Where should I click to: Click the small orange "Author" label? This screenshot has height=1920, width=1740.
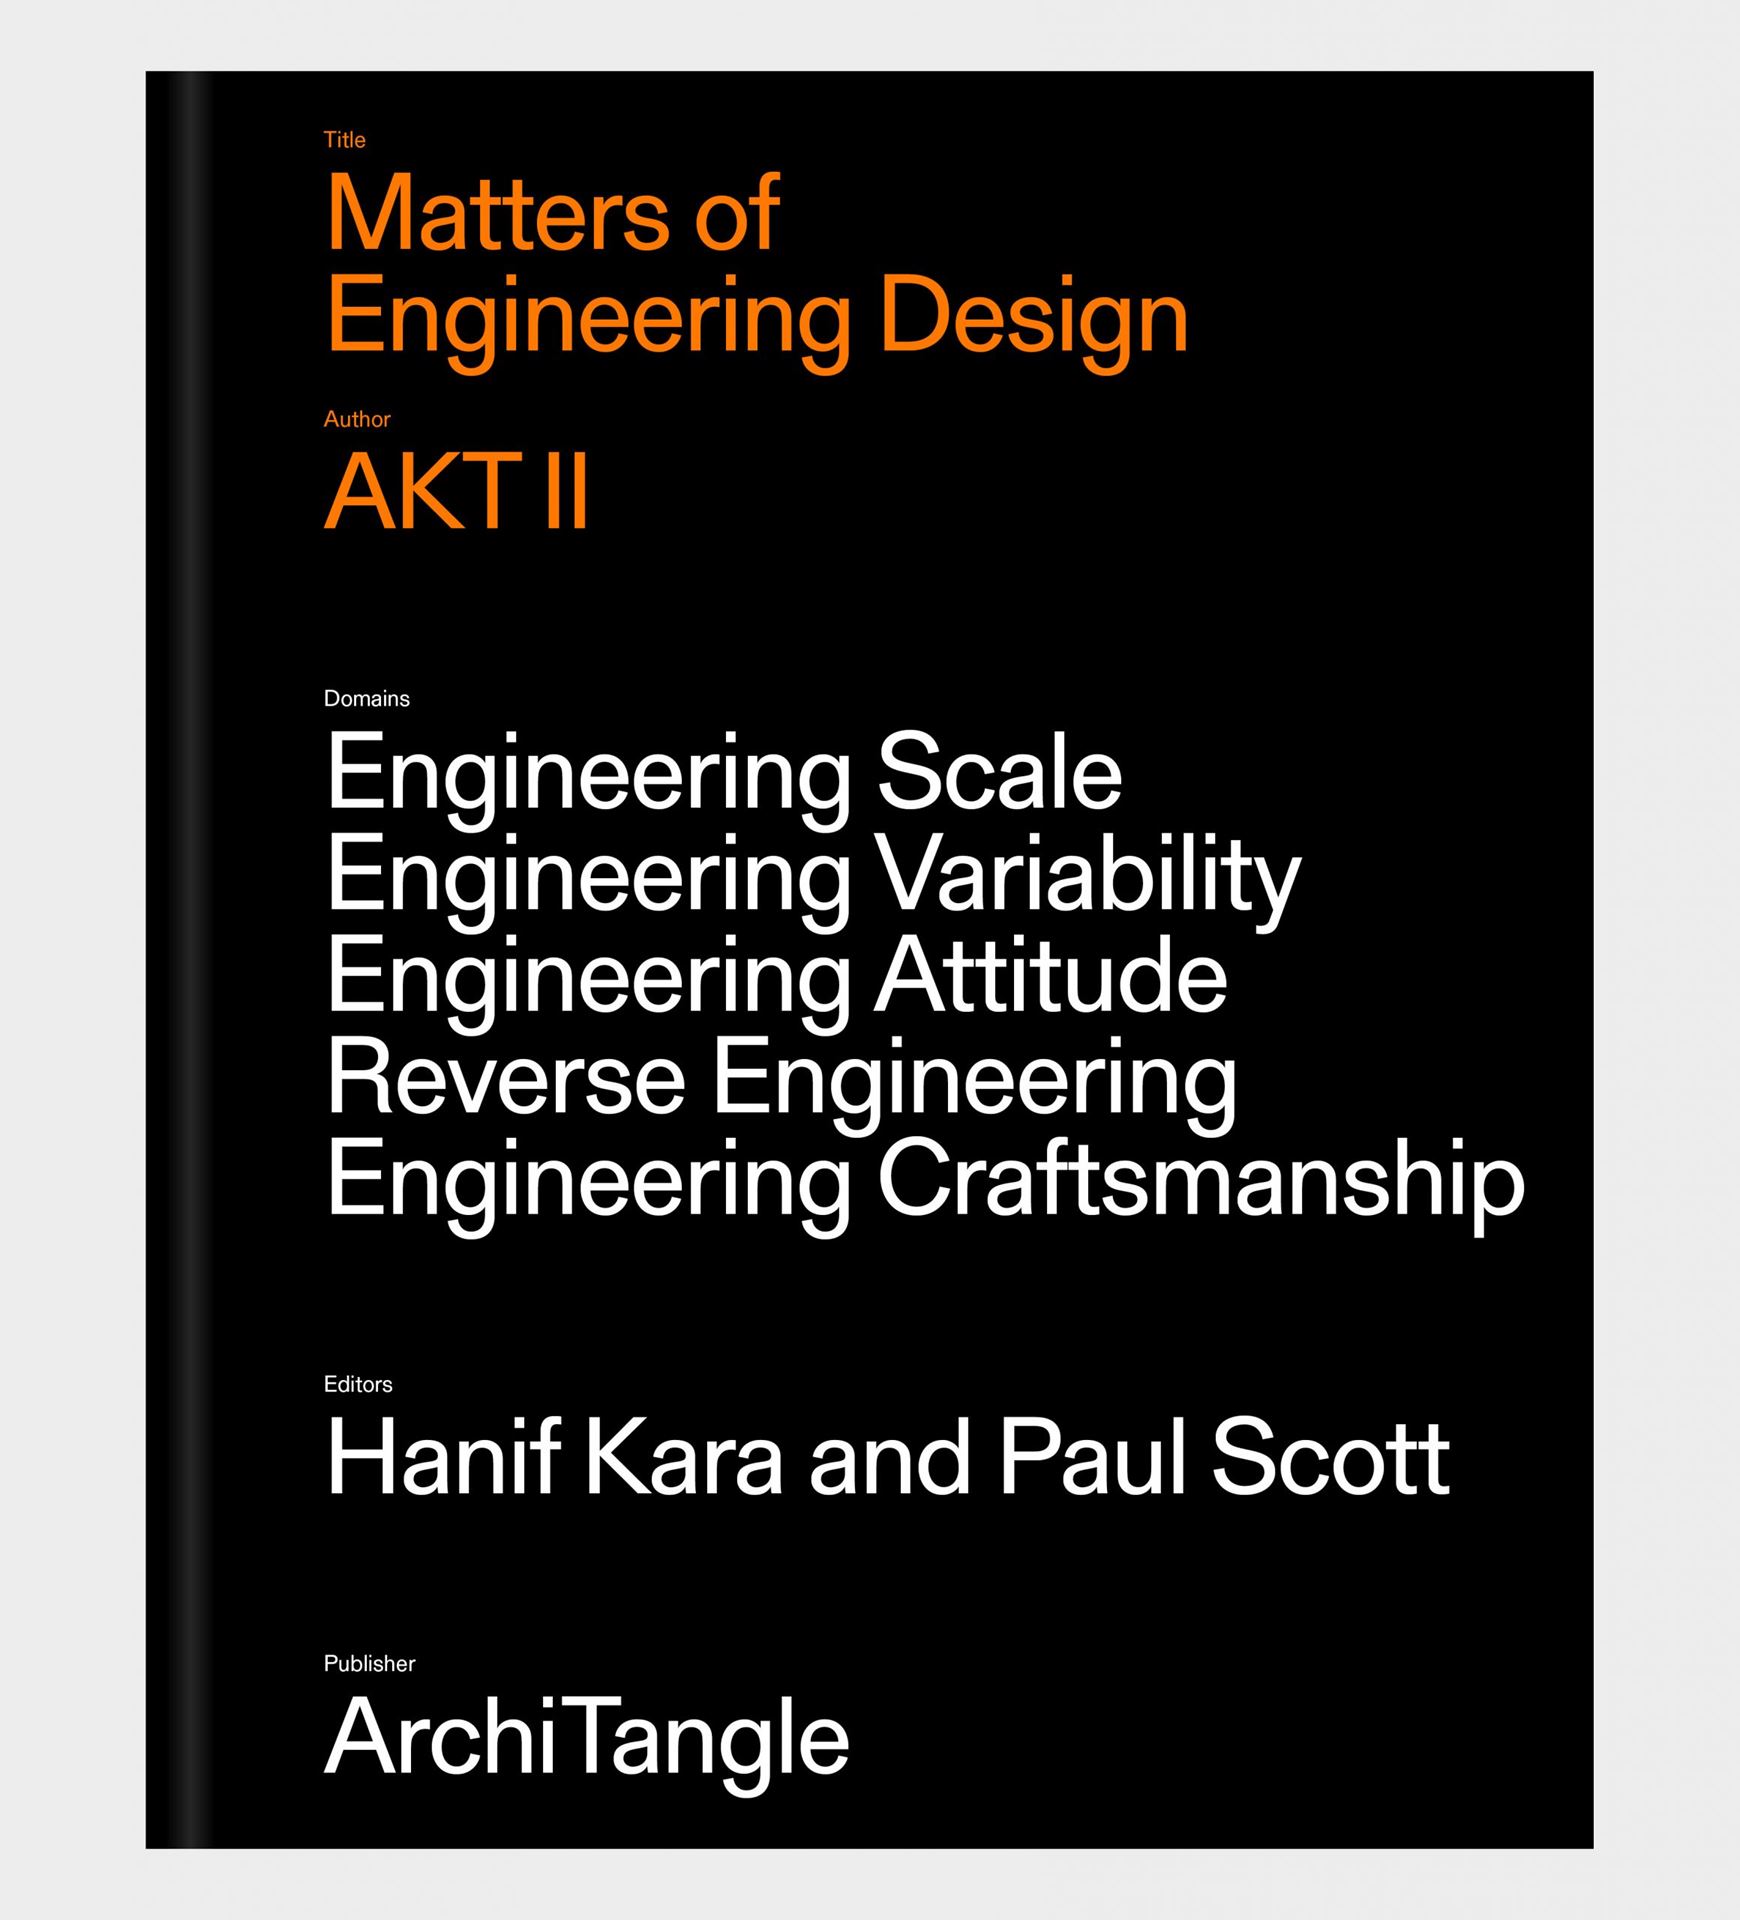(356, 419)
